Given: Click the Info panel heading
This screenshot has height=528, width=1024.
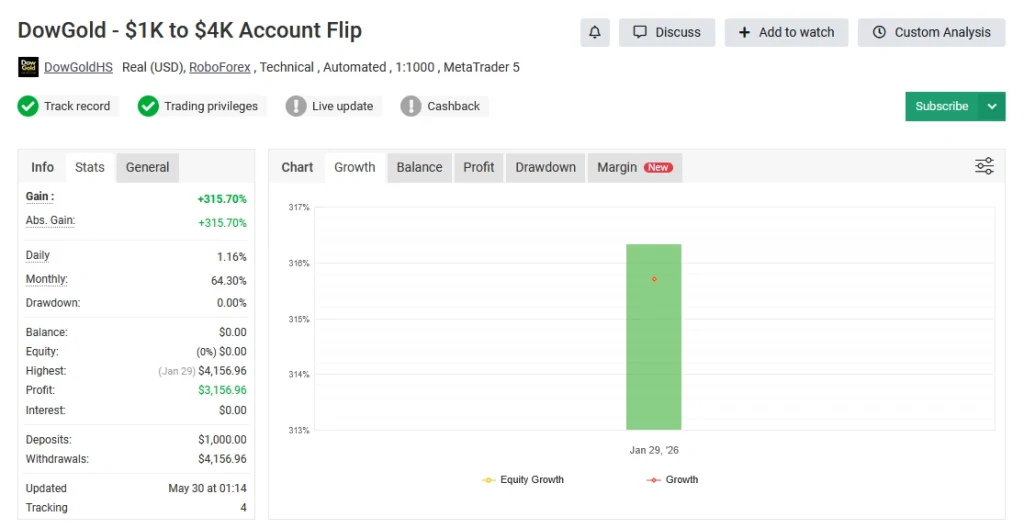Looking at the screenshot, I should (x=42, y=167).
